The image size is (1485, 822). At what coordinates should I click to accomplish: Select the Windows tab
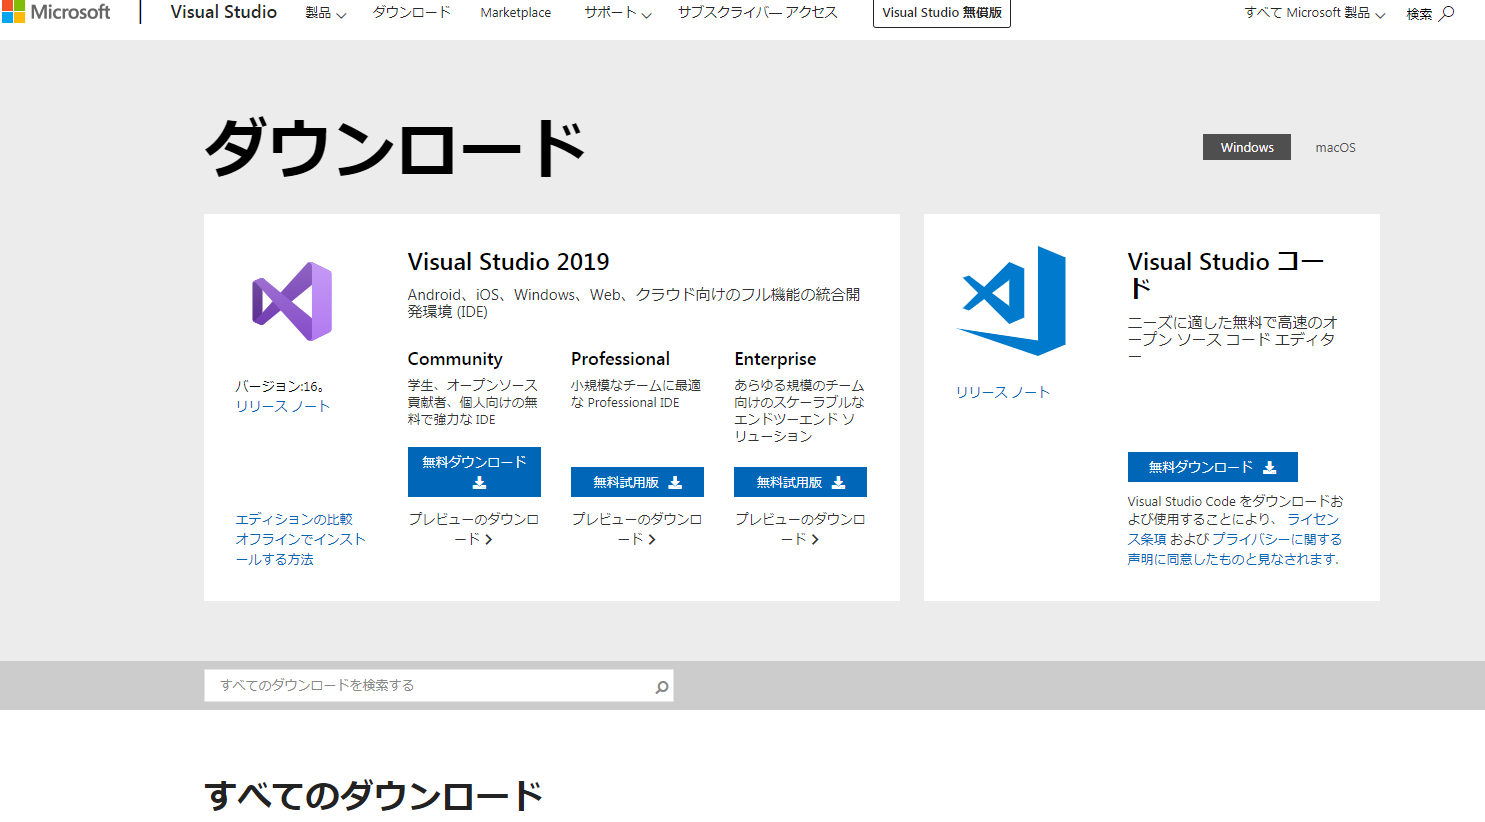pyautogui.click(x=1247, y=147)
